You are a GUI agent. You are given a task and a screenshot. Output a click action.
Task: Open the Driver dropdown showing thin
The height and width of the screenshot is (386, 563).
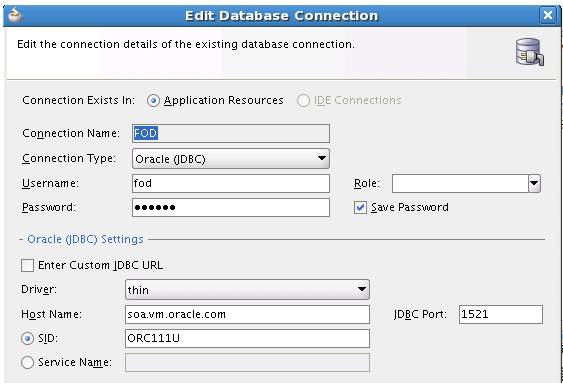coord(247,290)
